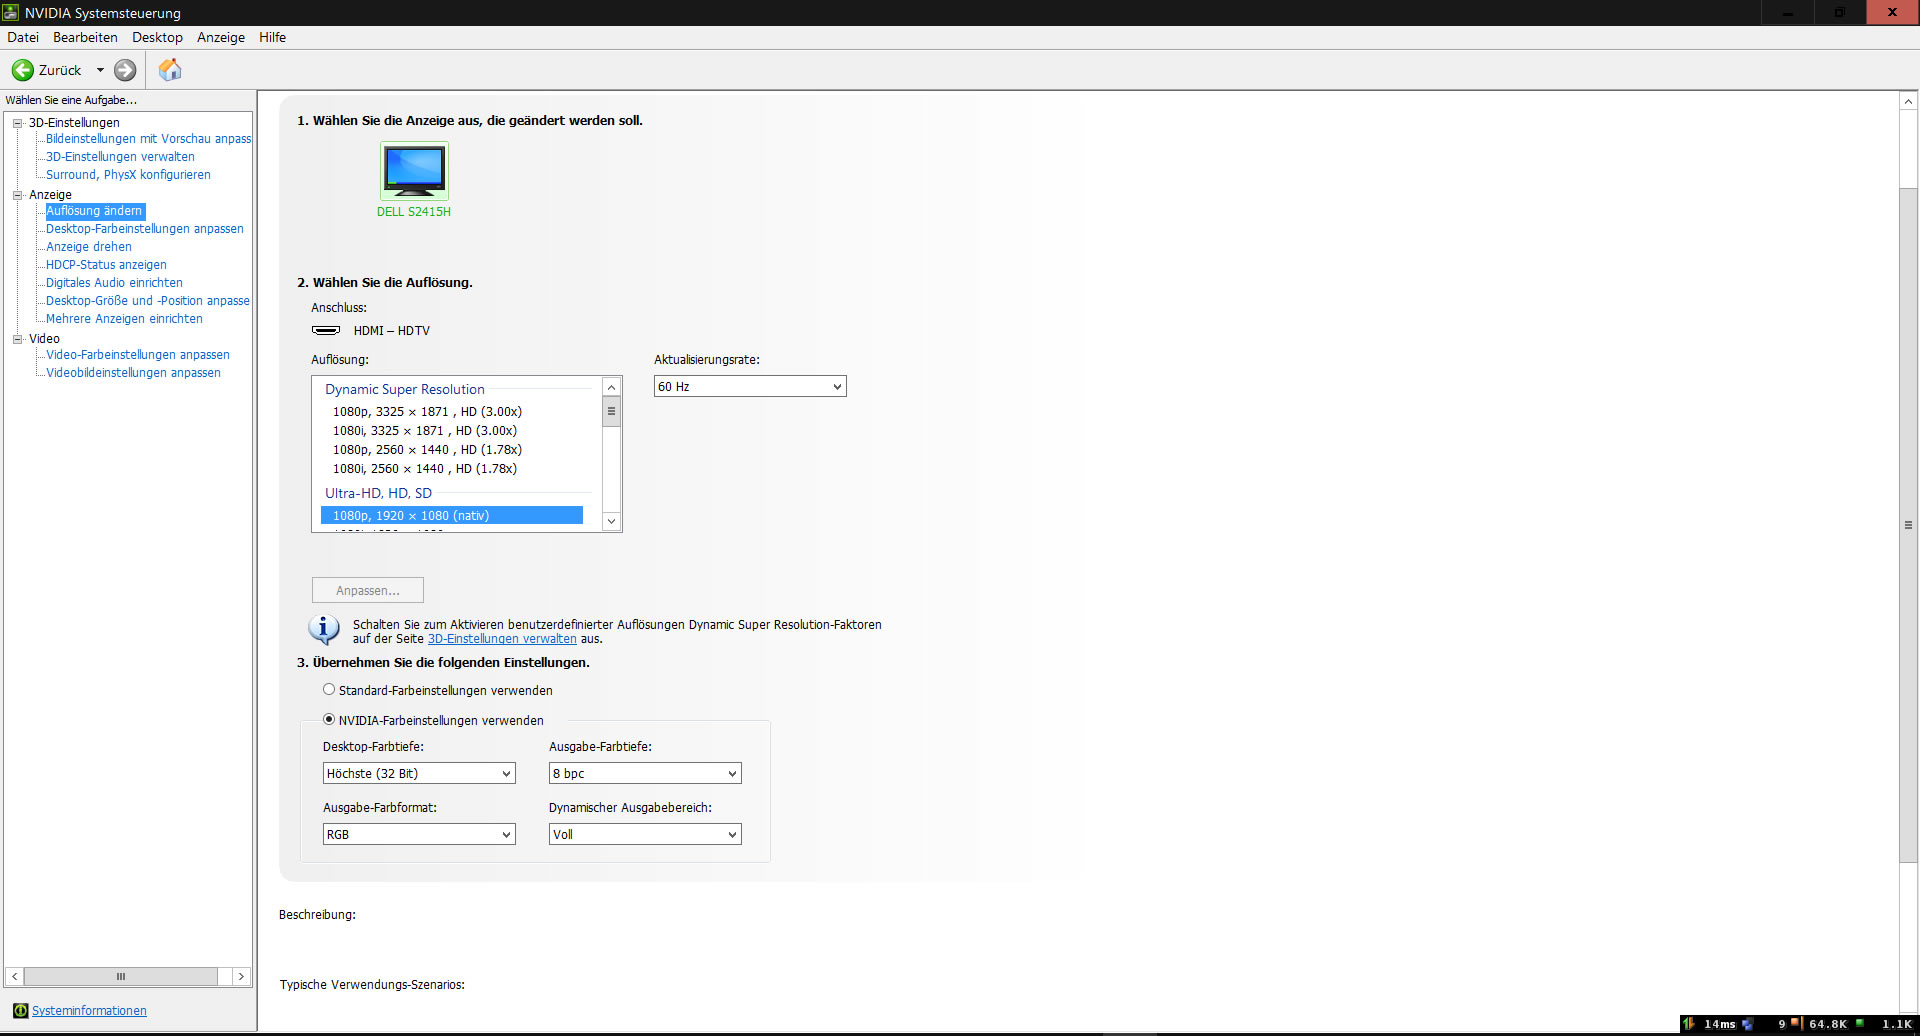Click the NVIDIA Systemsteuerung title bar icon
This screenshot has width=1920, height=1036.
click(x=11, y=12)
